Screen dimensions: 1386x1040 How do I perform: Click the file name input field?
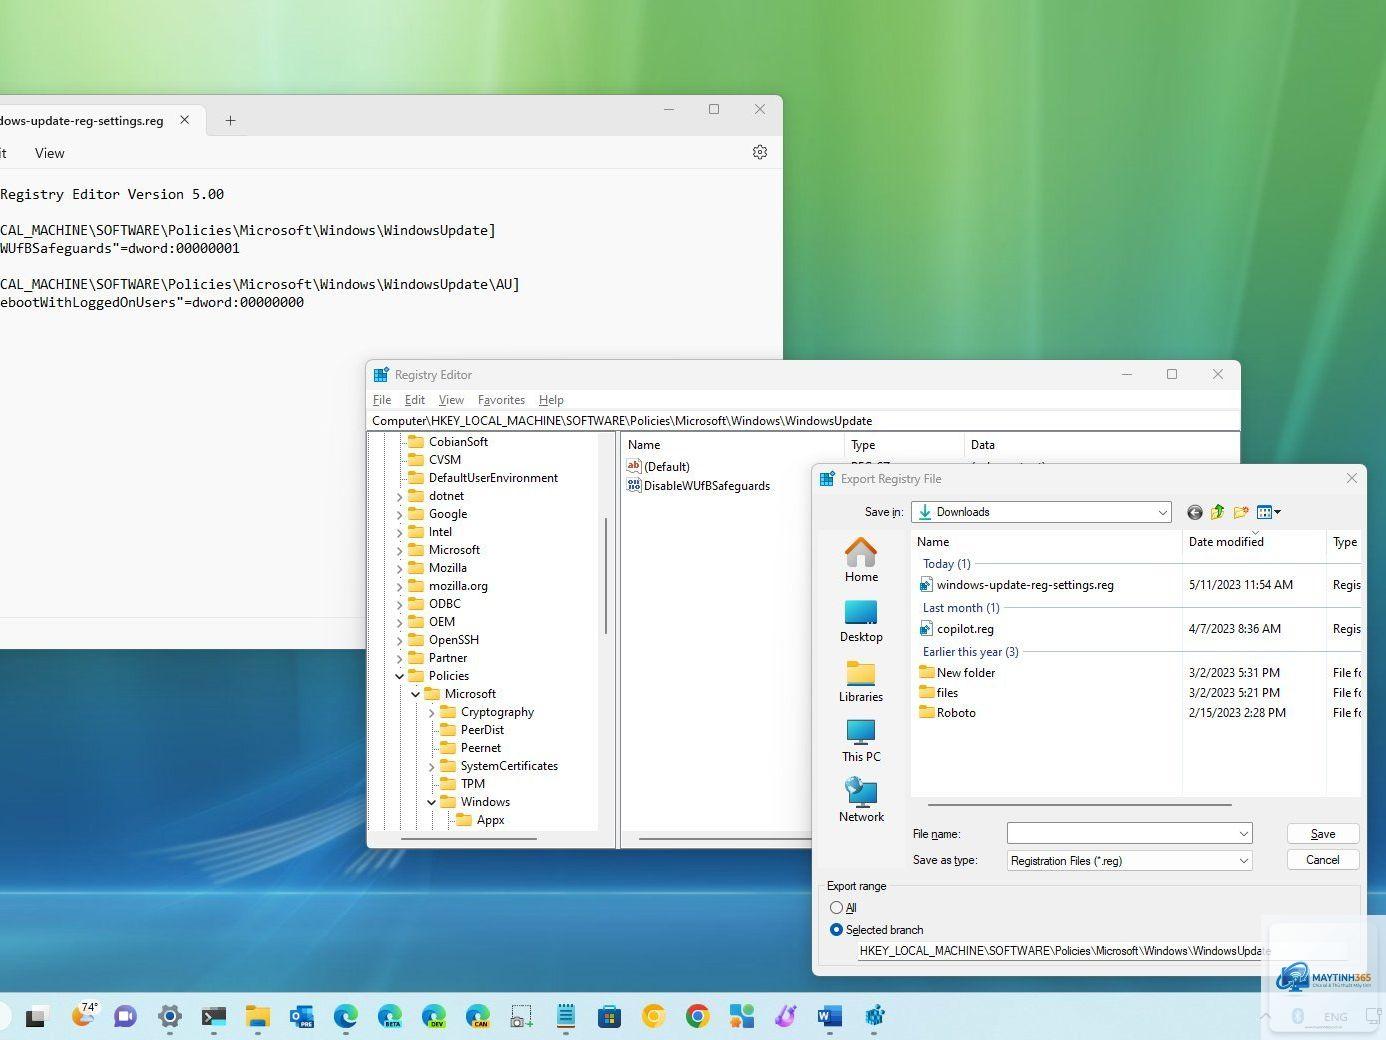click(1121, 834)
